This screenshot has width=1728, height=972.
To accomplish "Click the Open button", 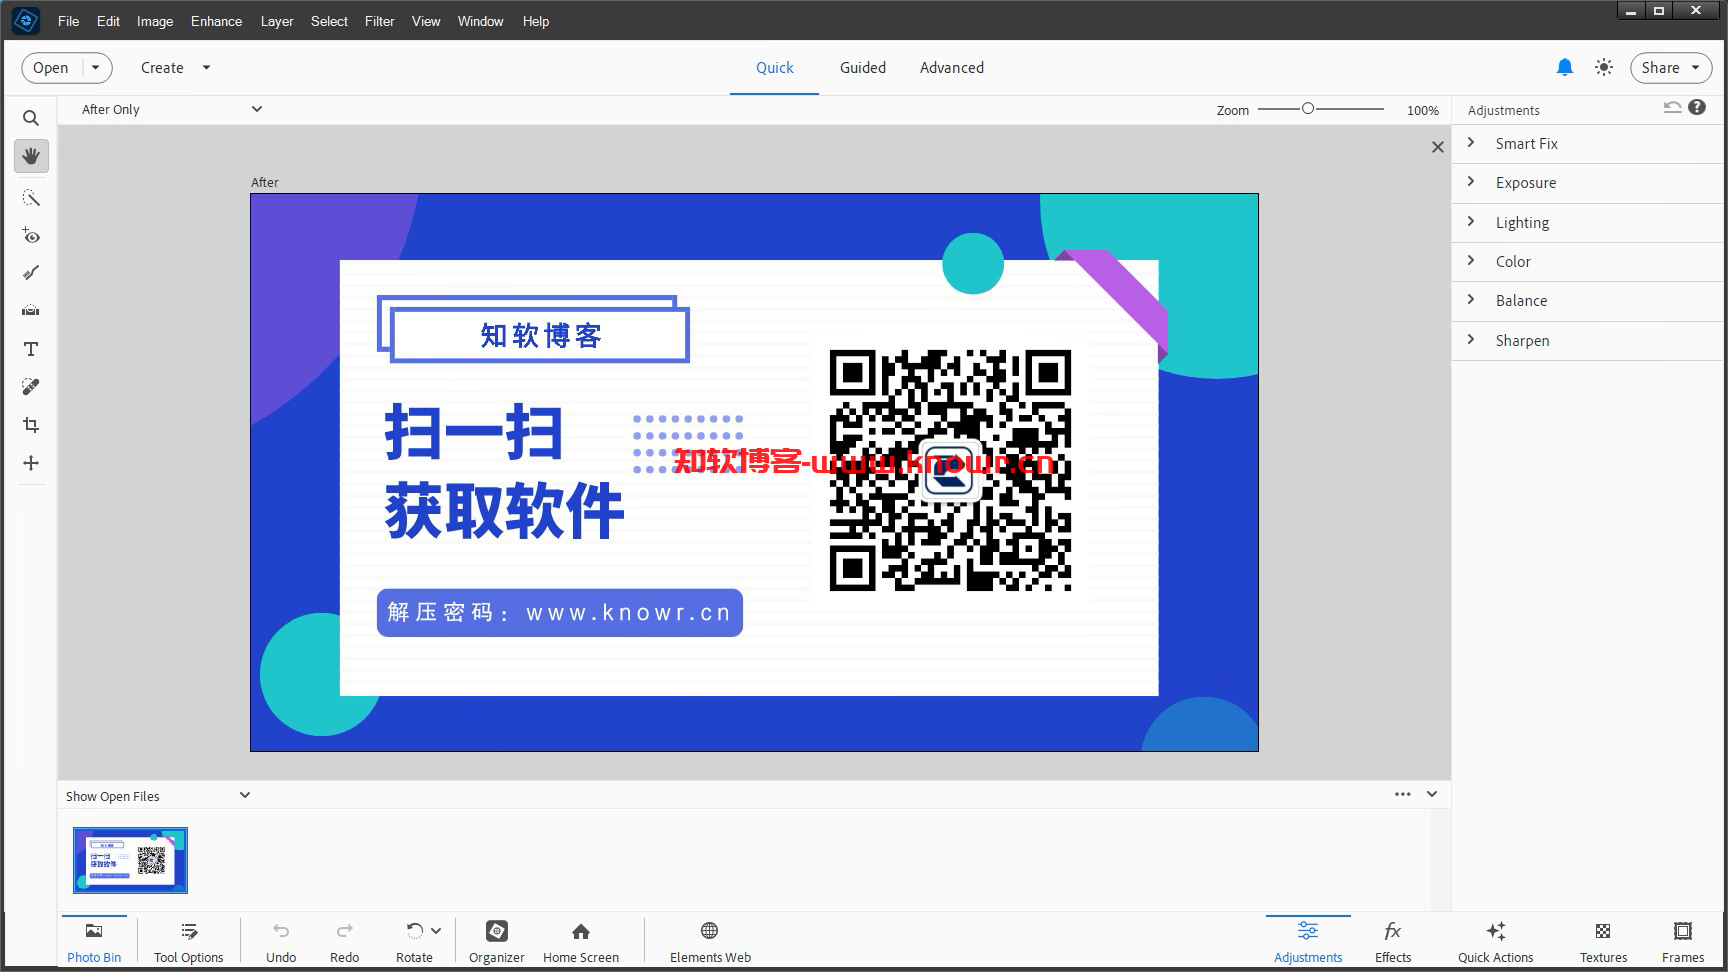I will tap(51, 67).
